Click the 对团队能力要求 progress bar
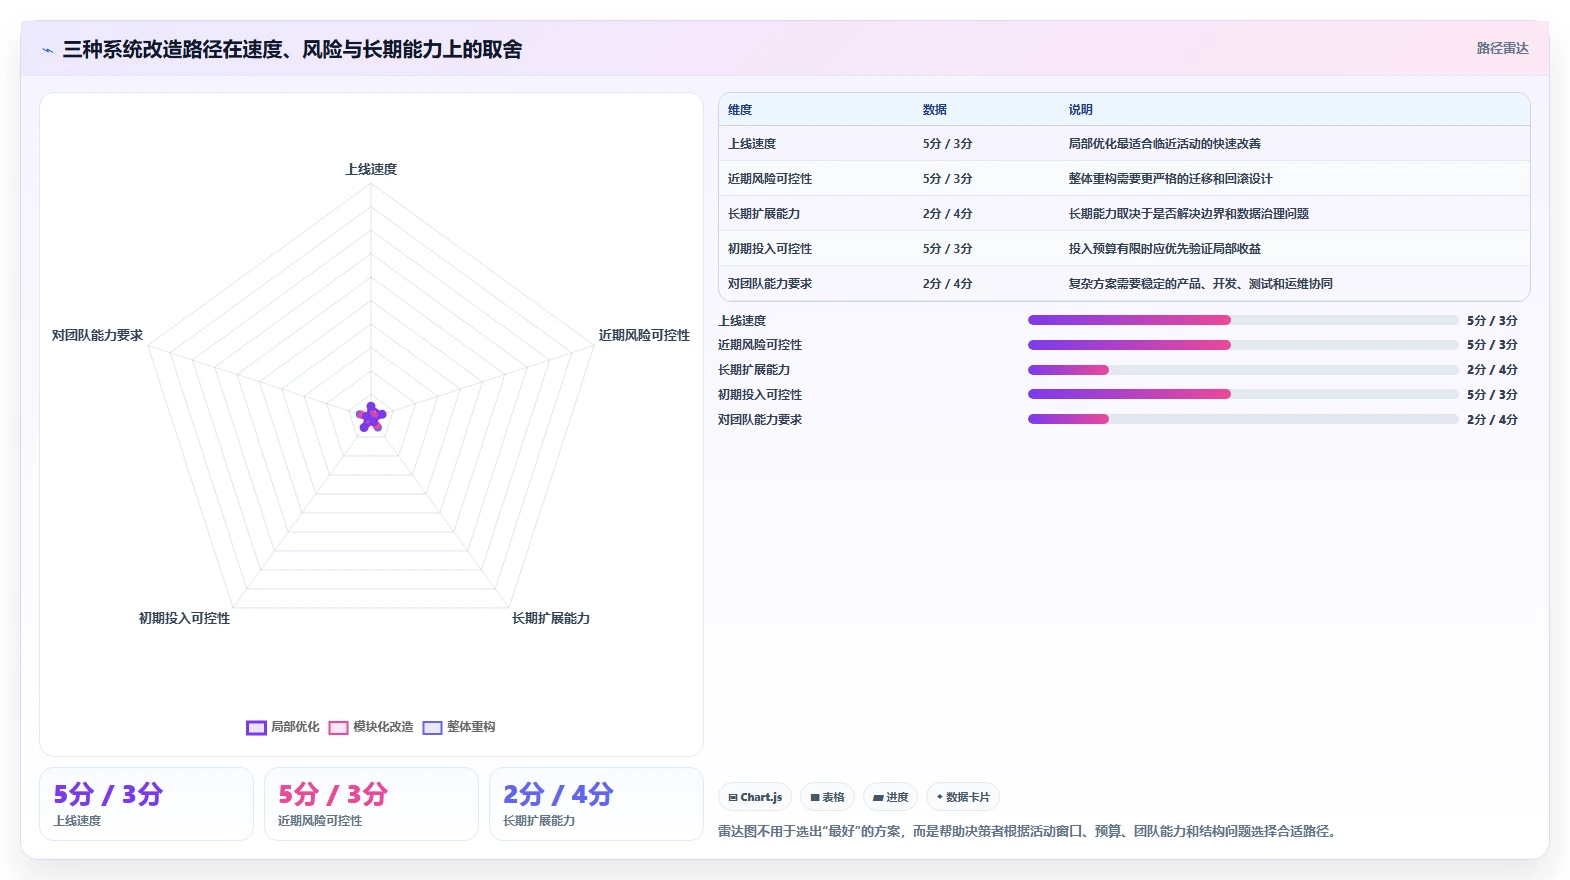 click(x=1243, y=419)
